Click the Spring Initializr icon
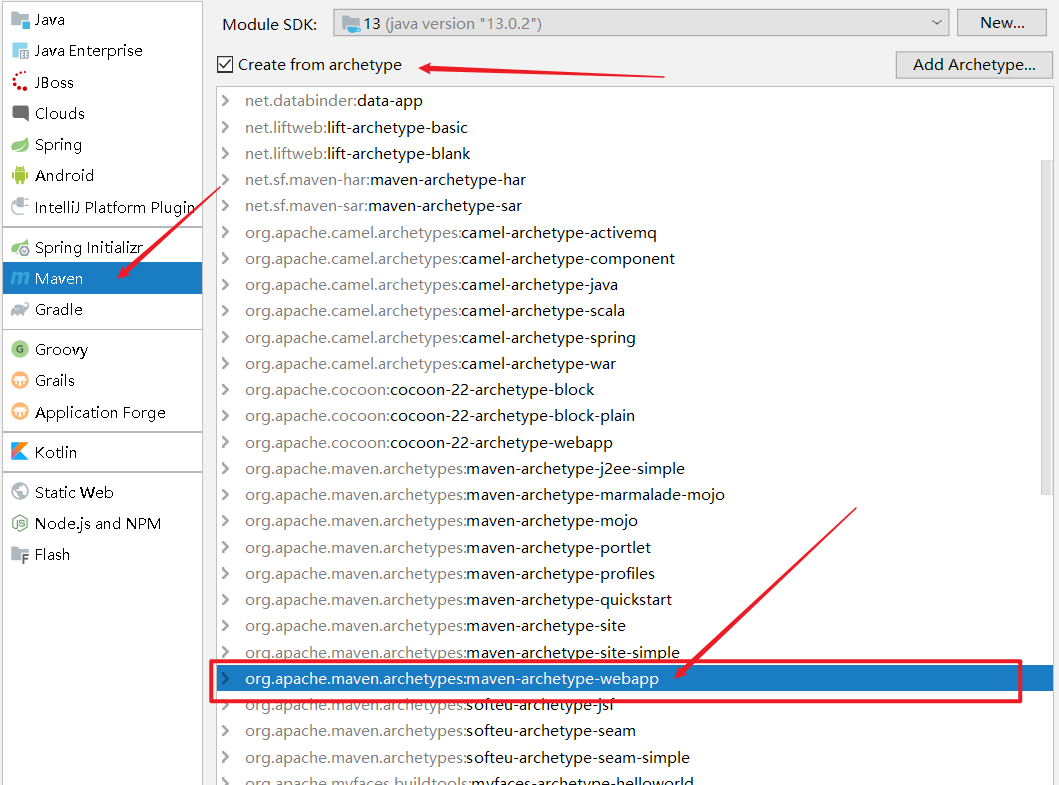This screenshot has width=1059, height=785. point(20,248)
